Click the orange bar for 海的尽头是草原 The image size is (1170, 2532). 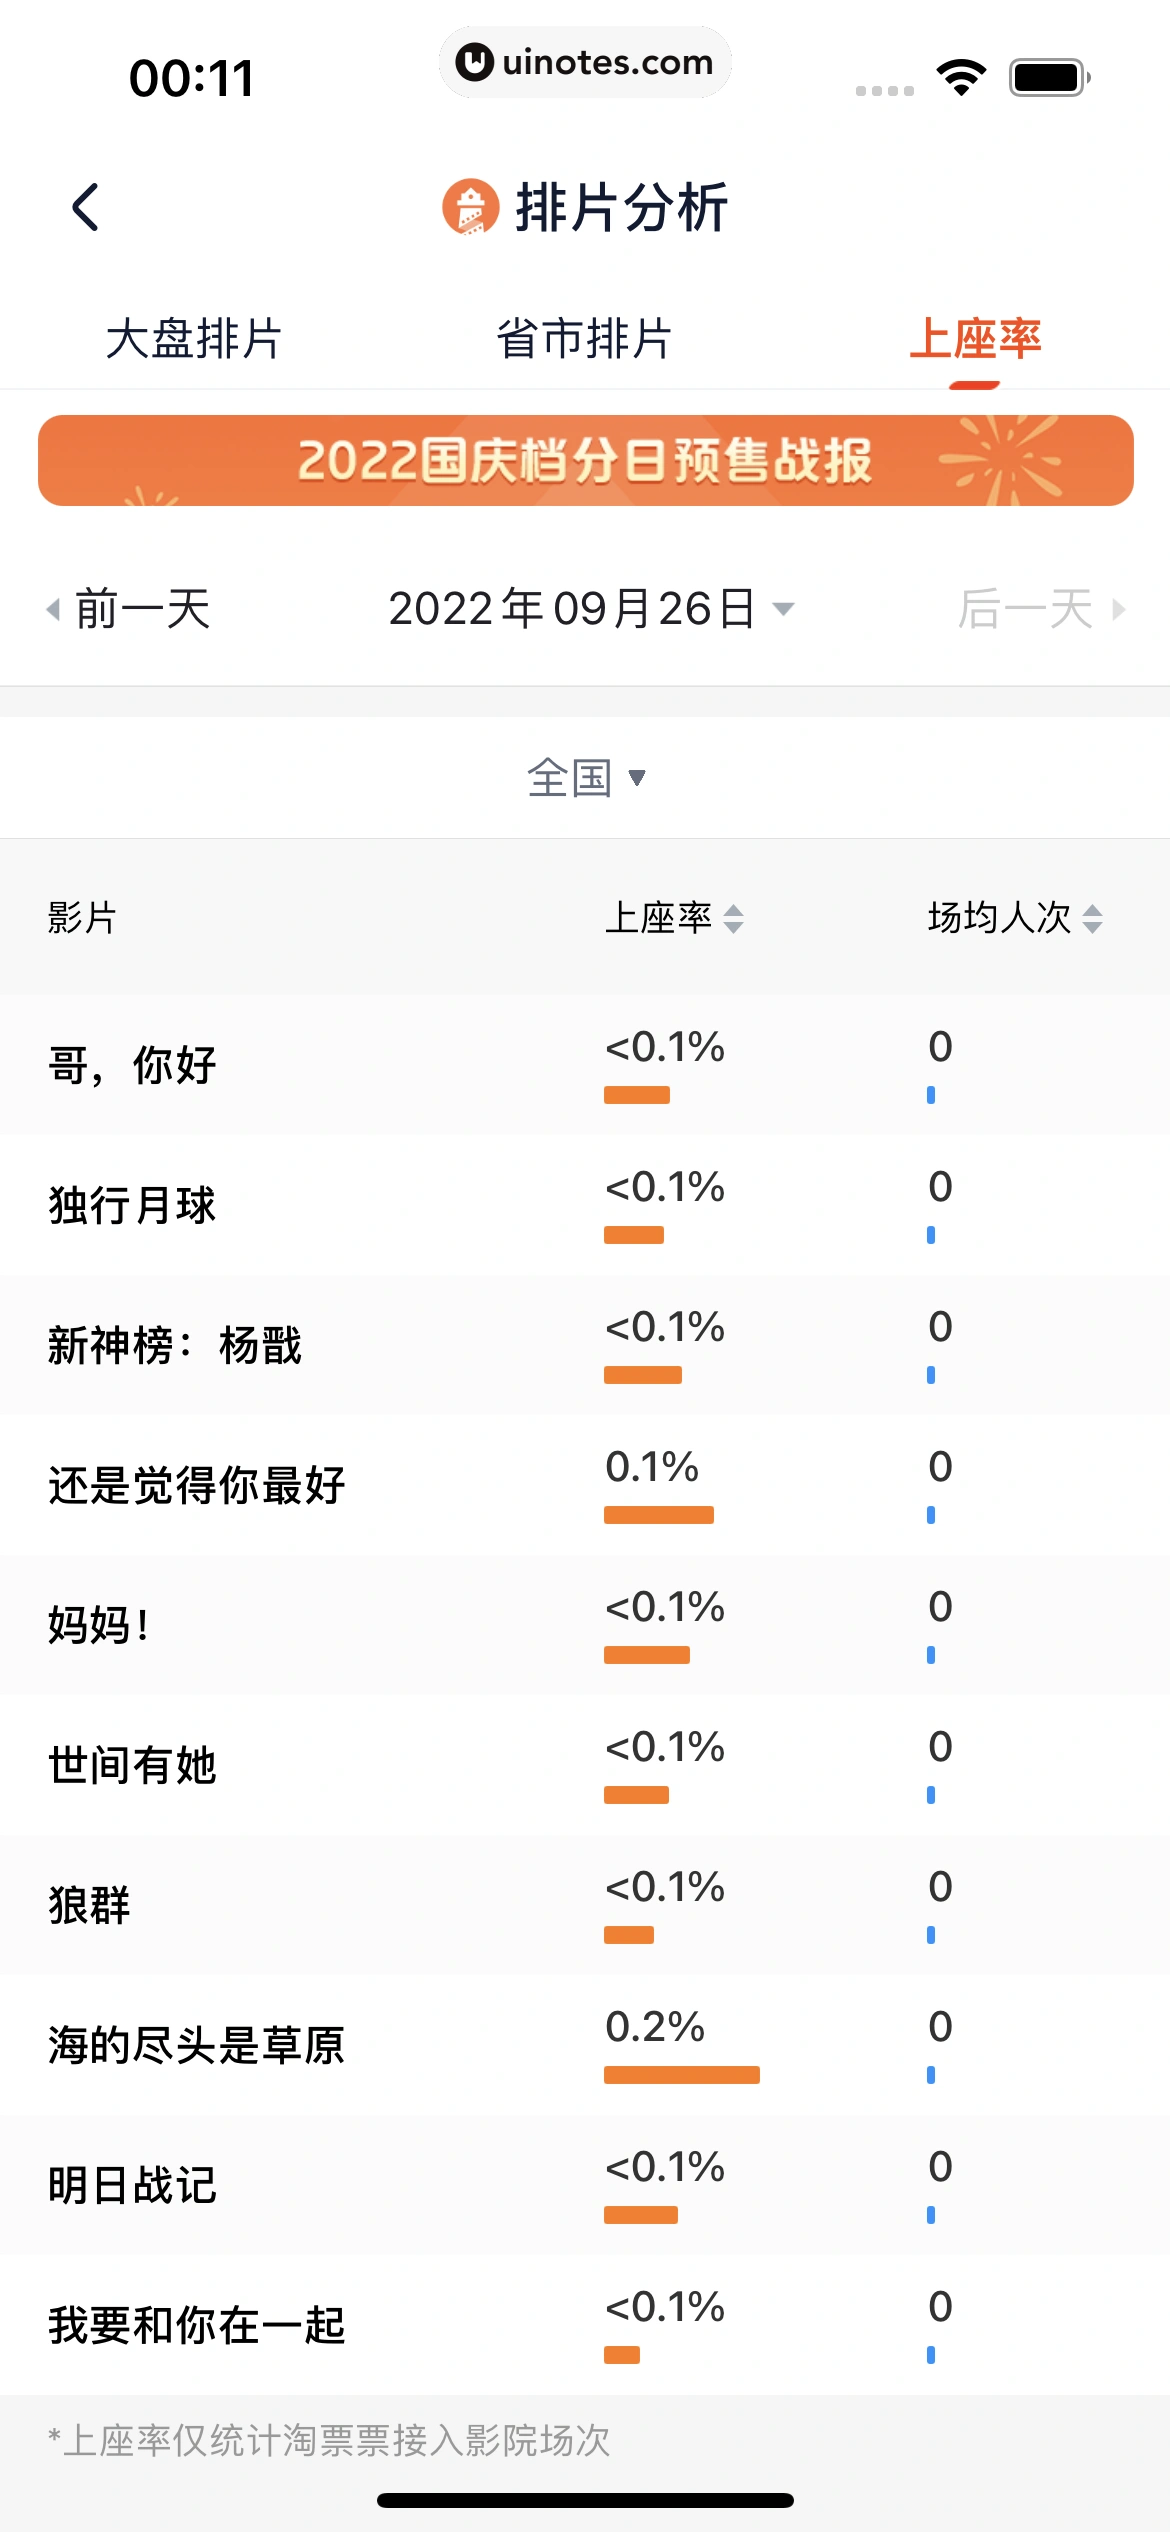(681, 2075)
